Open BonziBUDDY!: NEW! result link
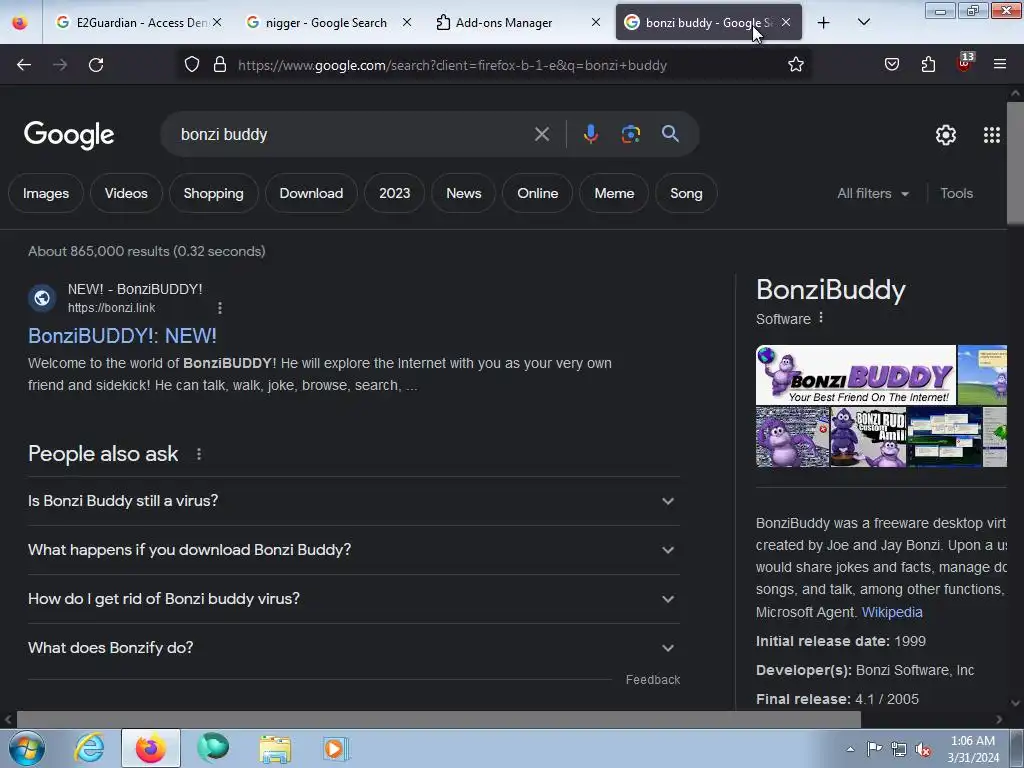Viewport: 1024px width, 768px height. [x=122, y=336]
